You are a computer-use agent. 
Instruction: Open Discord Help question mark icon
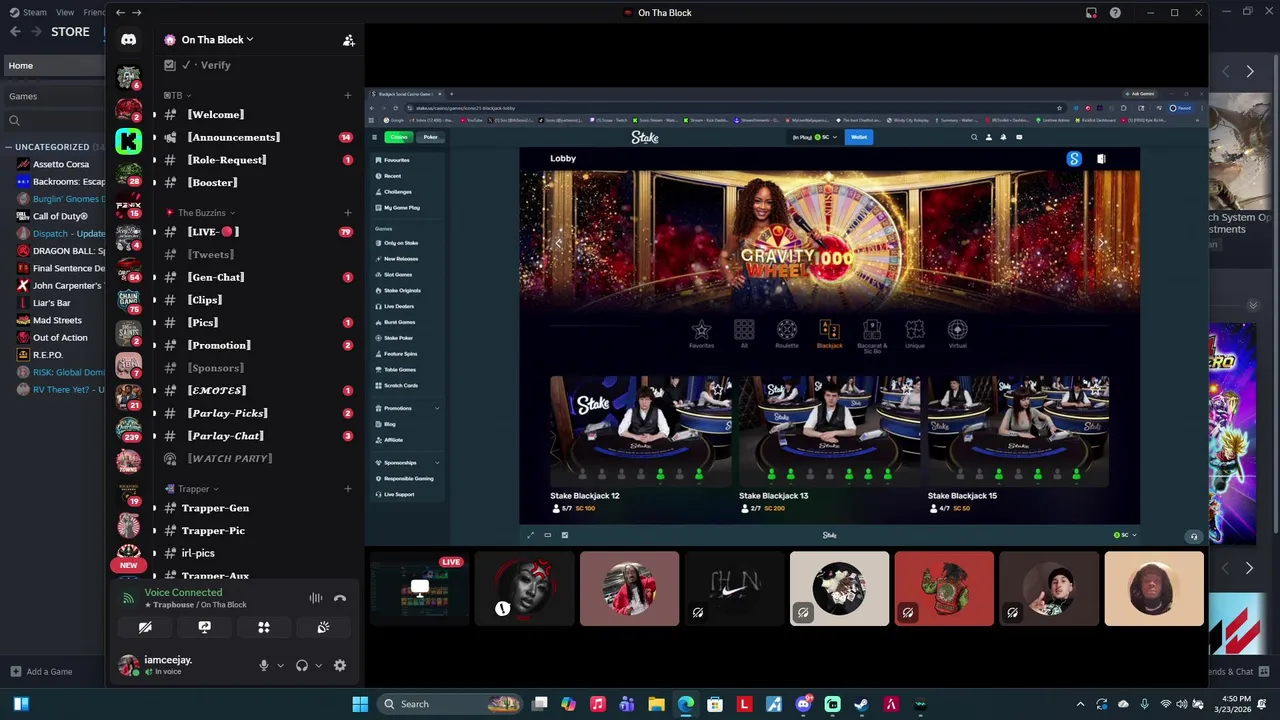coord(1115,13)
